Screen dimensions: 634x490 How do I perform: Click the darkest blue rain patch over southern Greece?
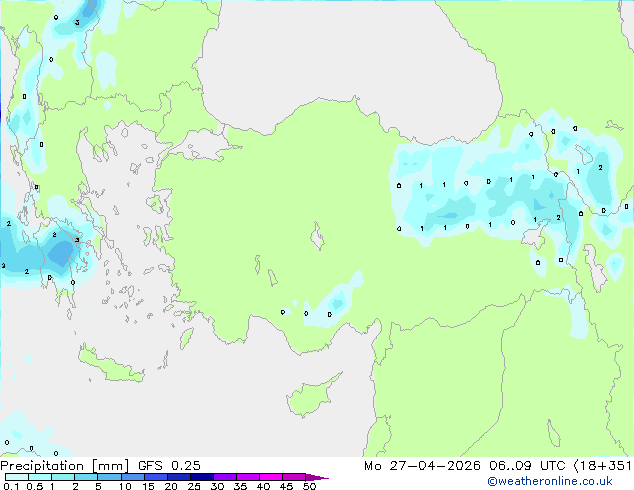[x=60, y=249]
